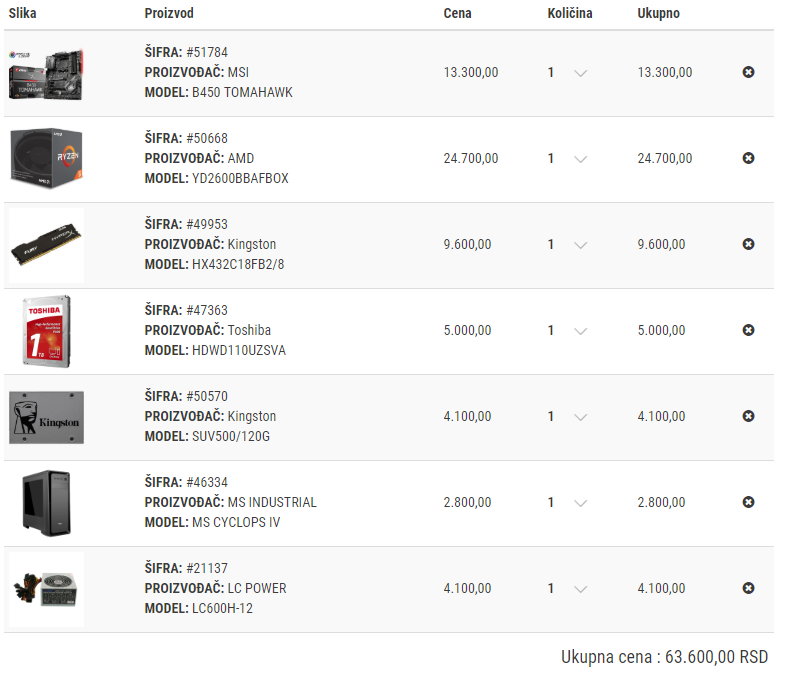The height and width of the screenshot is (681, 790).
Task: Remove the LC POWER LC600H-12 item
Action: pos(748,588)
